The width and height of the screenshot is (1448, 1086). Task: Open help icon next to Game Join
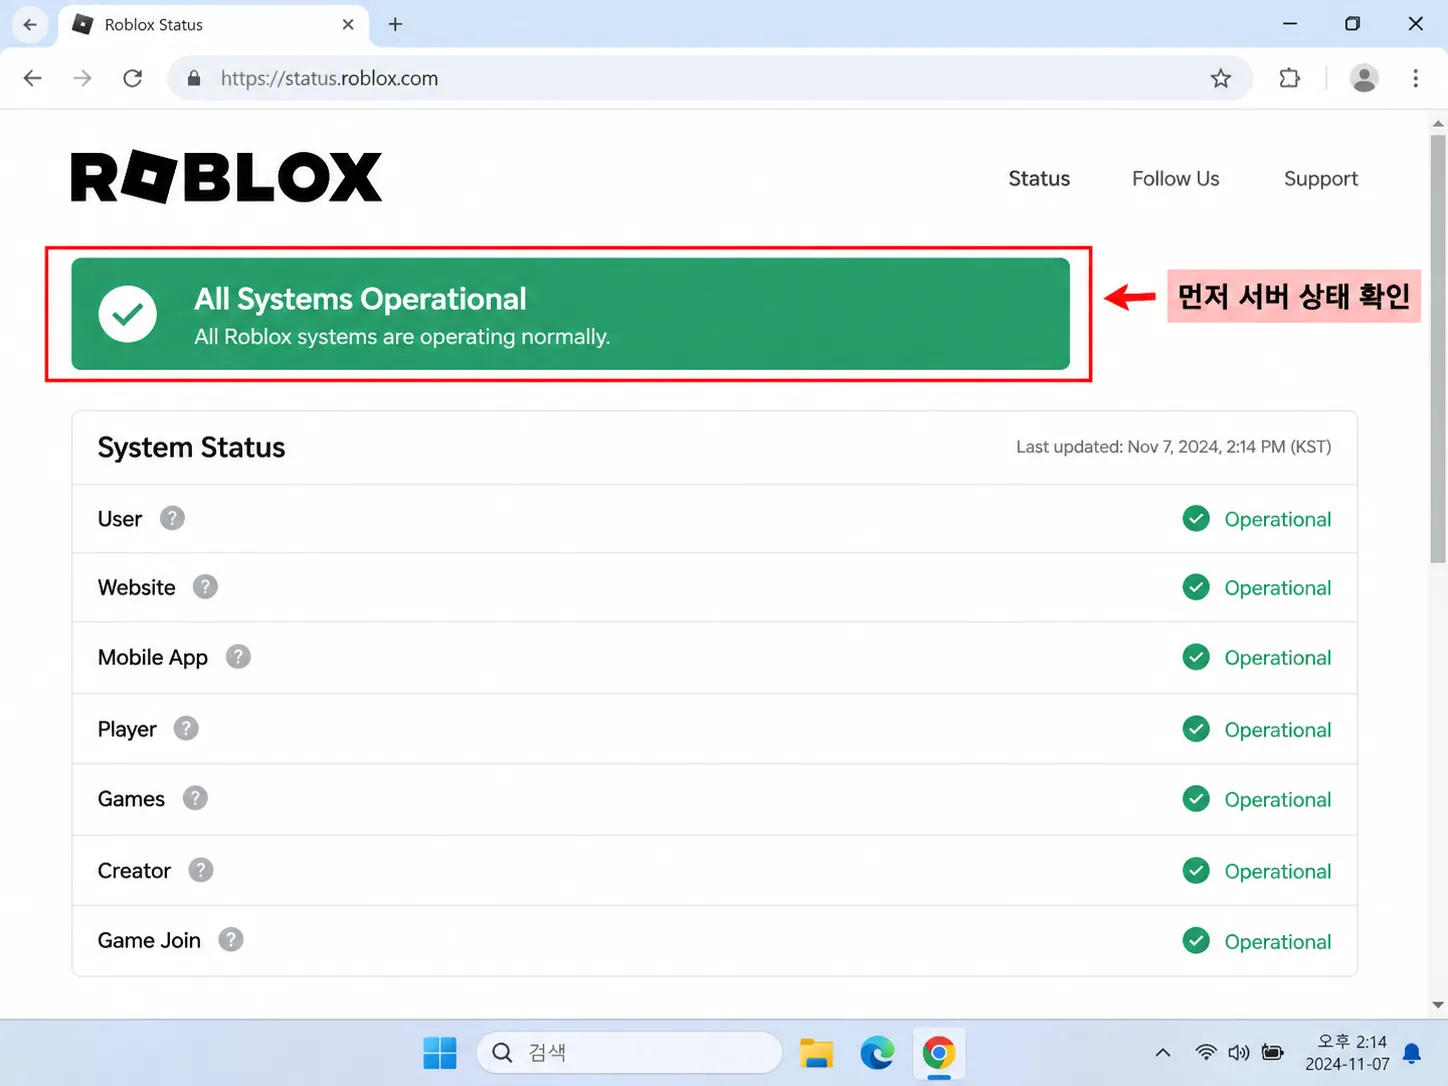pos(231,940)
